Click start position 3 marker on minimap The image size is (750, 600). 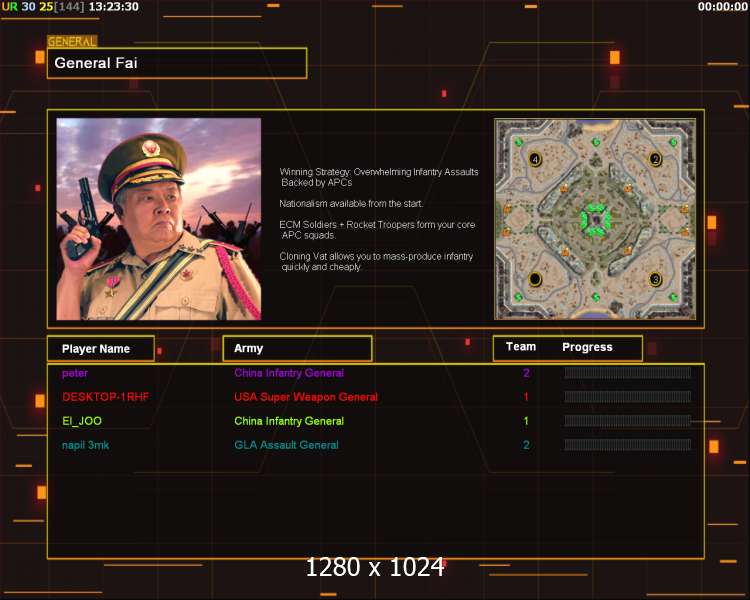655,279
